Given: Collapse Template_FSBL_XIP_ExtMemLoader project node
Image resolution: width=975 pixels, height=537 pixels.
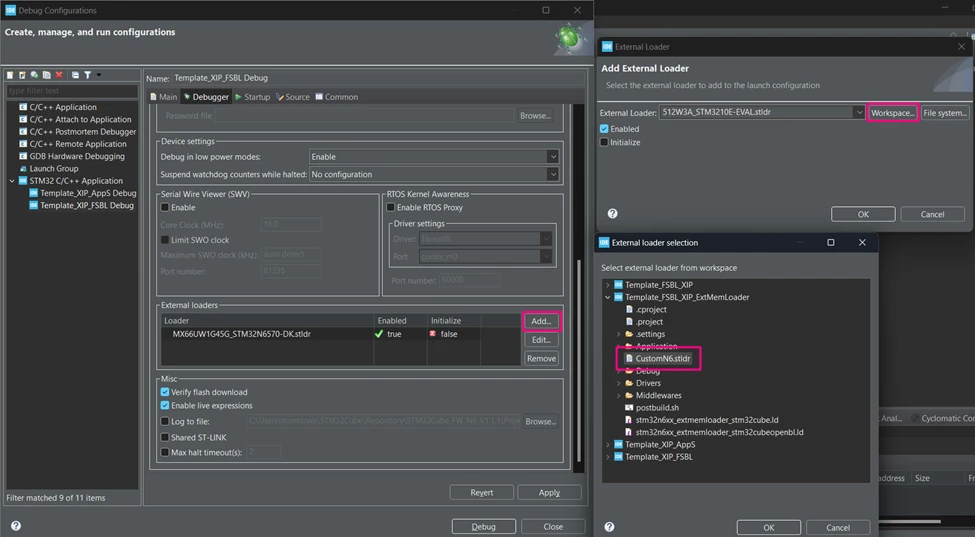Looking at the screenshot, I should pyautogui.click(x=608, y=297).
